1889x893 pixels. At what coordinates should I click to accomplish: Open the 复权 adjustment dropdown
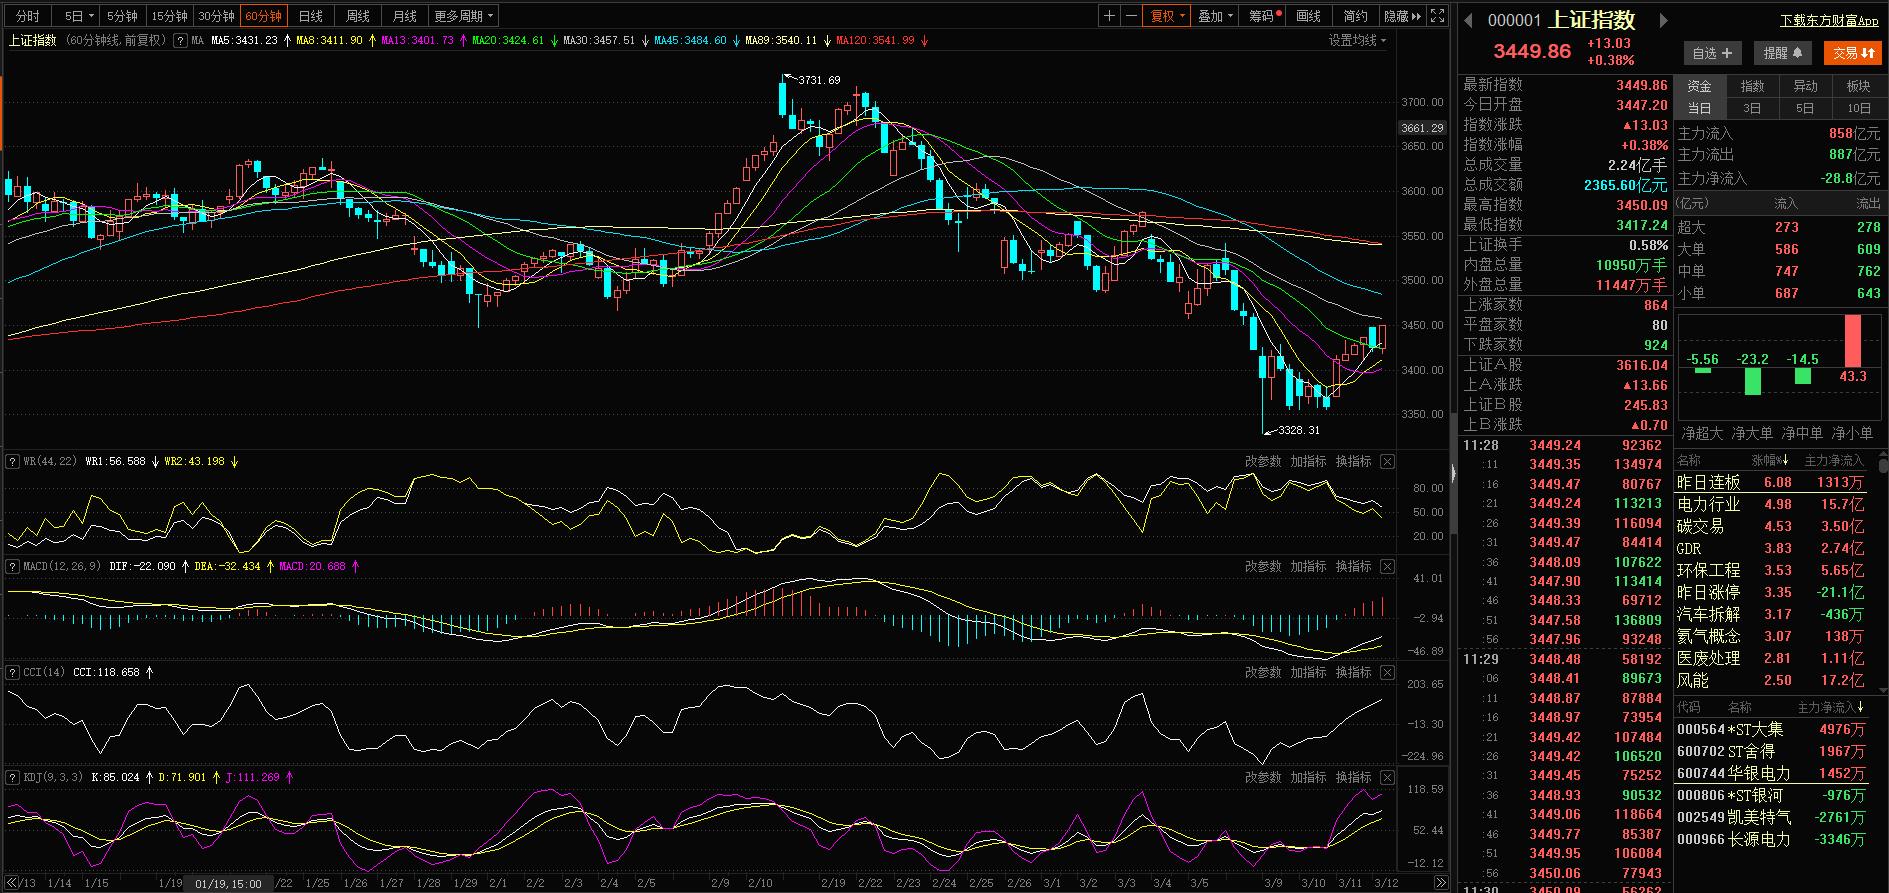point(1168,16)
